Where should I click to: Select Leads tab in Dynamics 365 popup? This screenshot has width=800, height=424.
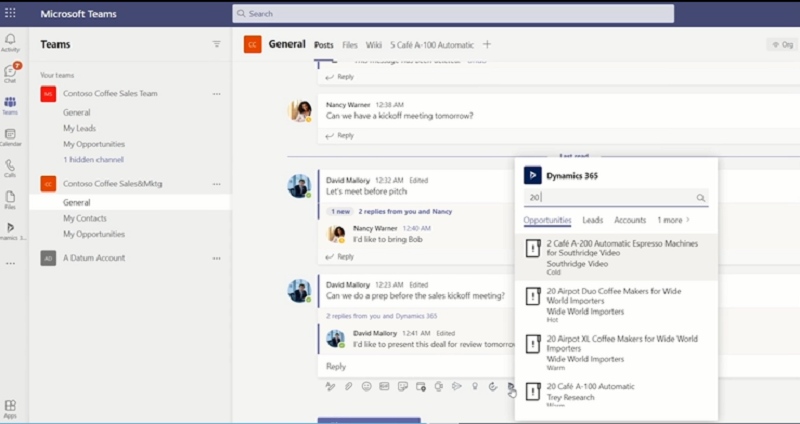(592, 220)
